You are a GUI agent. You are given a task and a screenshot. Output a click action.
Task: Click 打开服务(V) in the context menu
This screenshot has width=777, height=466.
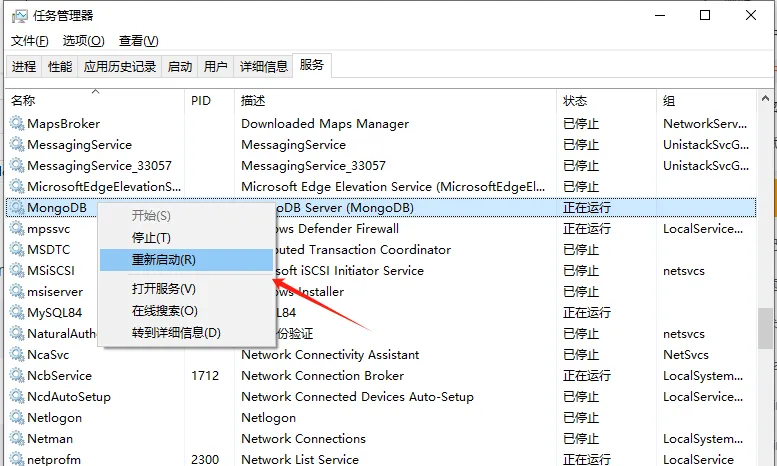click(164, 289)
